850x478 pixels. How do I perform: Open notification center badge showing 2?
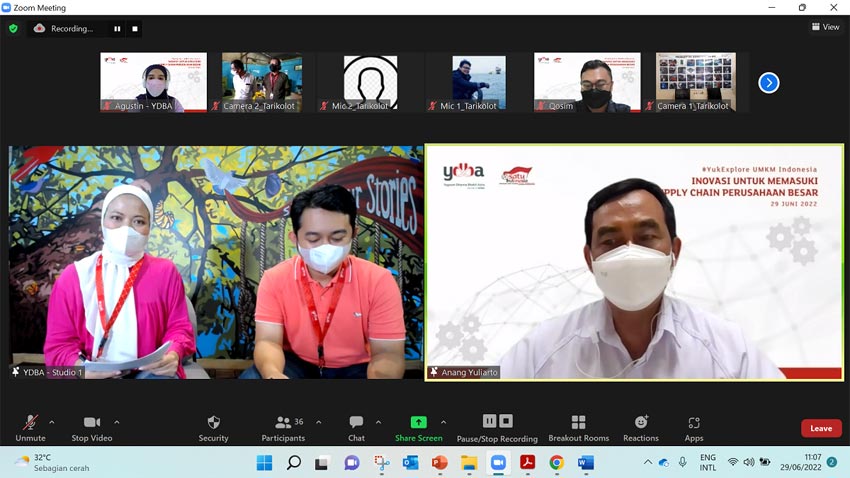pos(832,462)
